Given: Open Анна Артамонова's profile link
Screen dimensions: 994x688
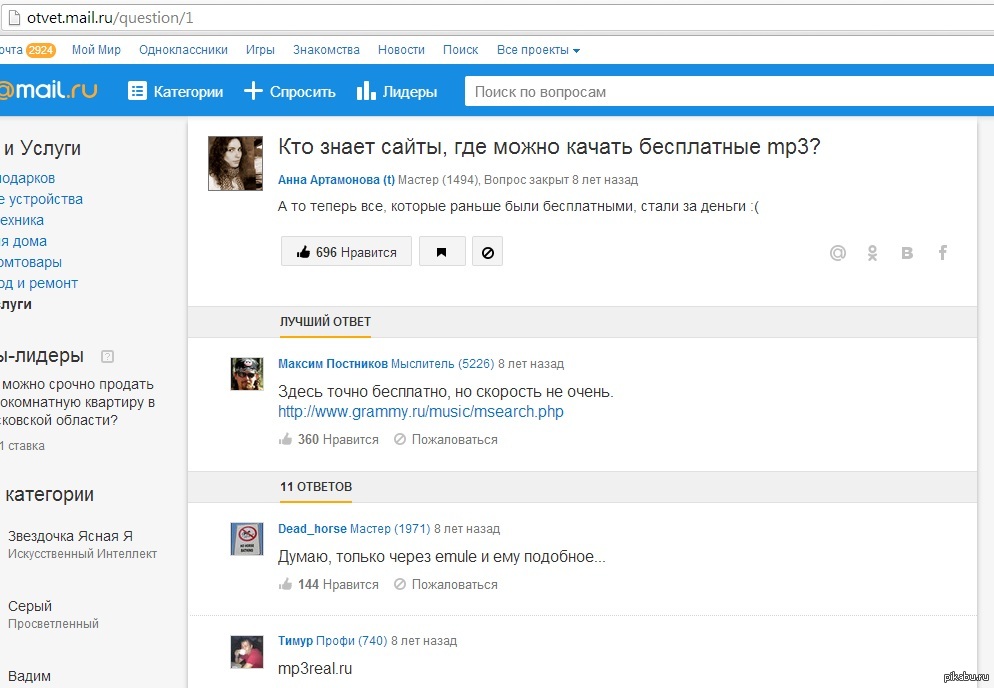Looking at the screenshot, I should [x=337, y=180].
